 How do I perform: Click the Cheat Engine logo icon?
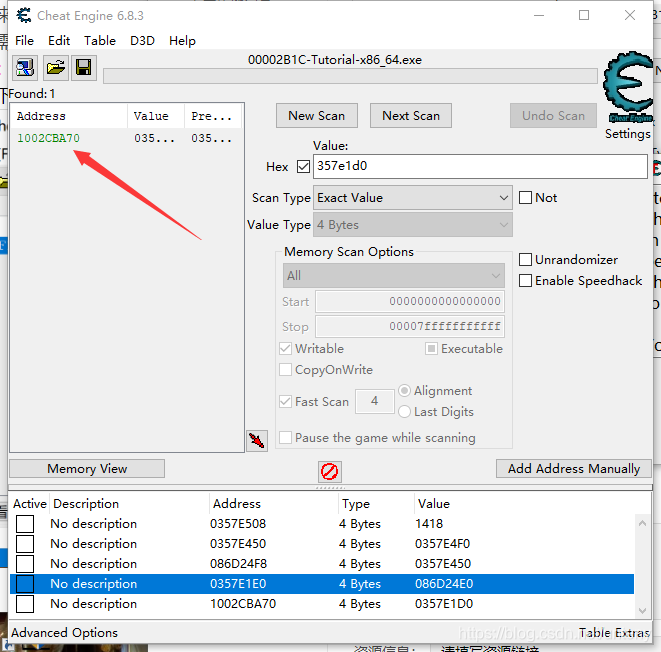(628, 86)
